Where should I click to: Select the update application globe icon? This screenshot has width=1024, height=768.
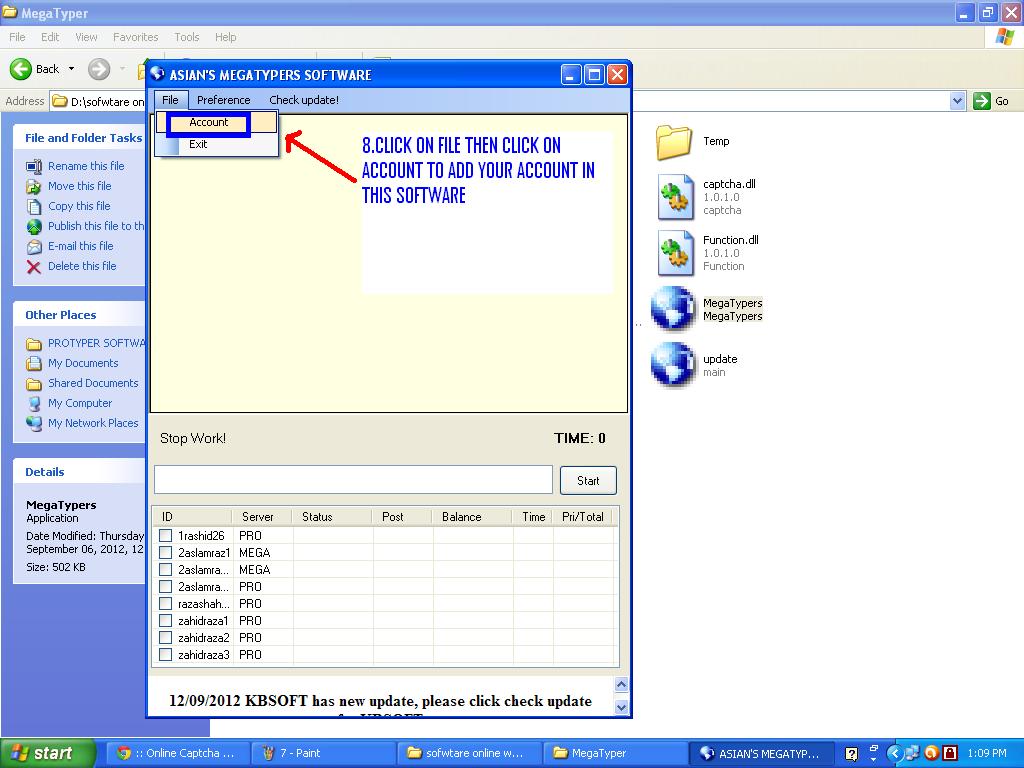(x=673, y=365)
